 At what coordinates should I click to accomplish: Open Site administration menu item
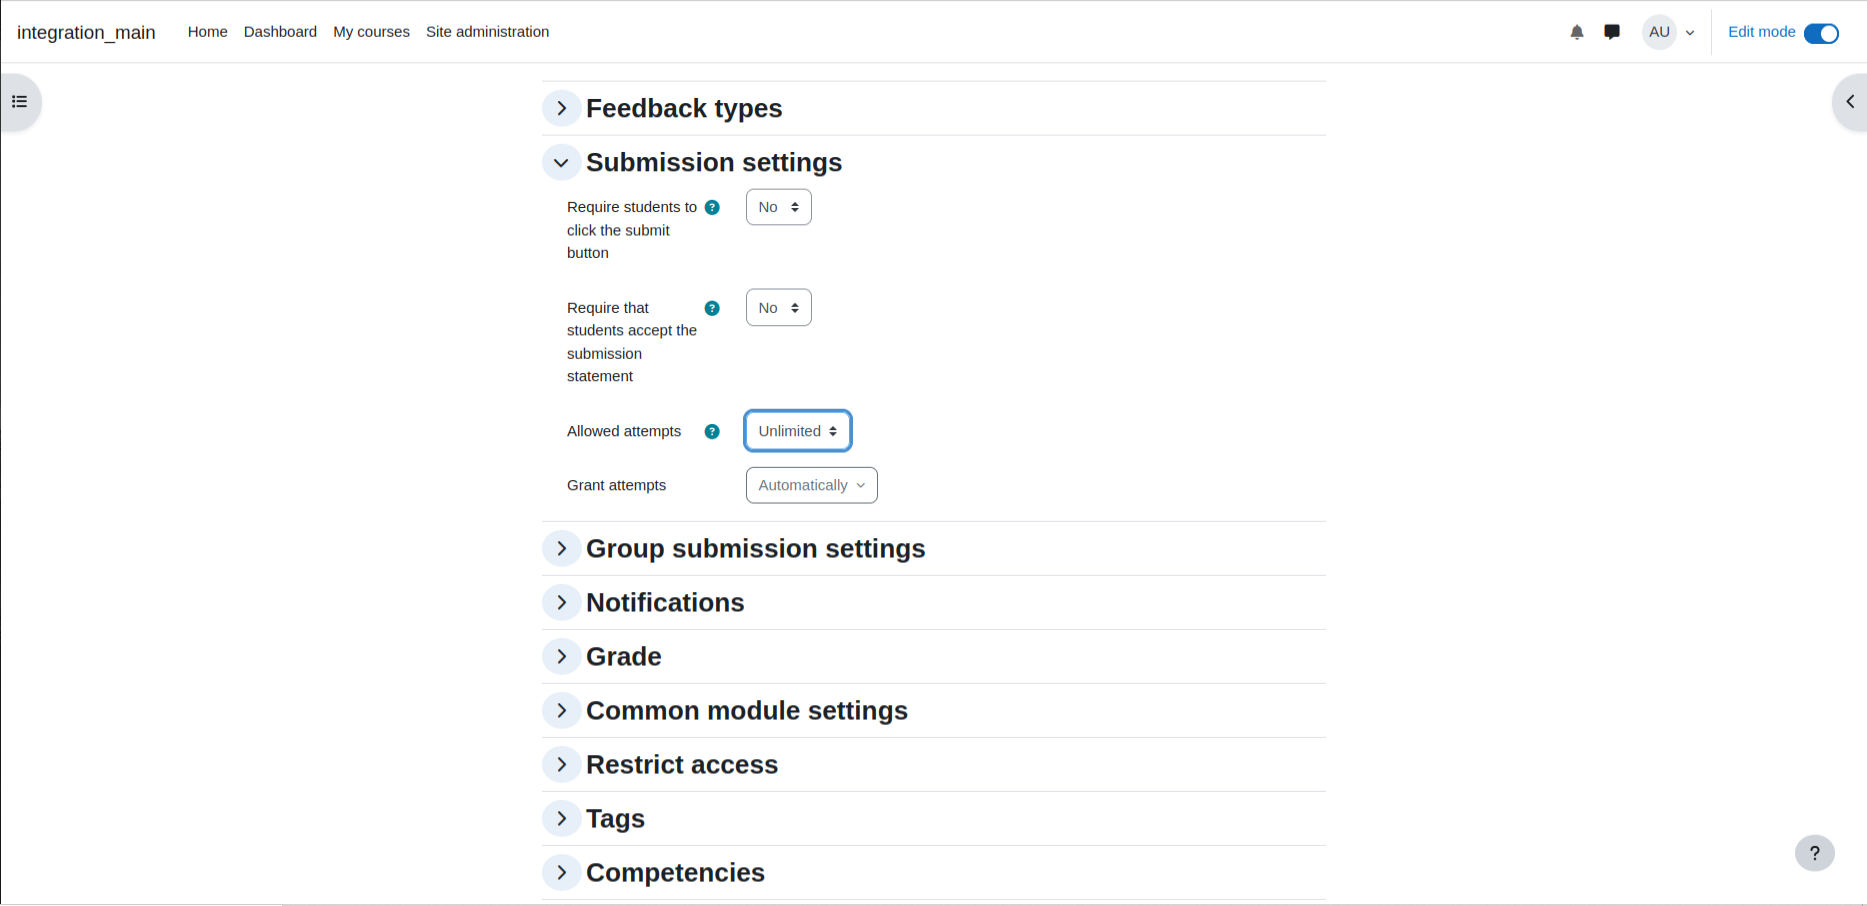(487, 32)
